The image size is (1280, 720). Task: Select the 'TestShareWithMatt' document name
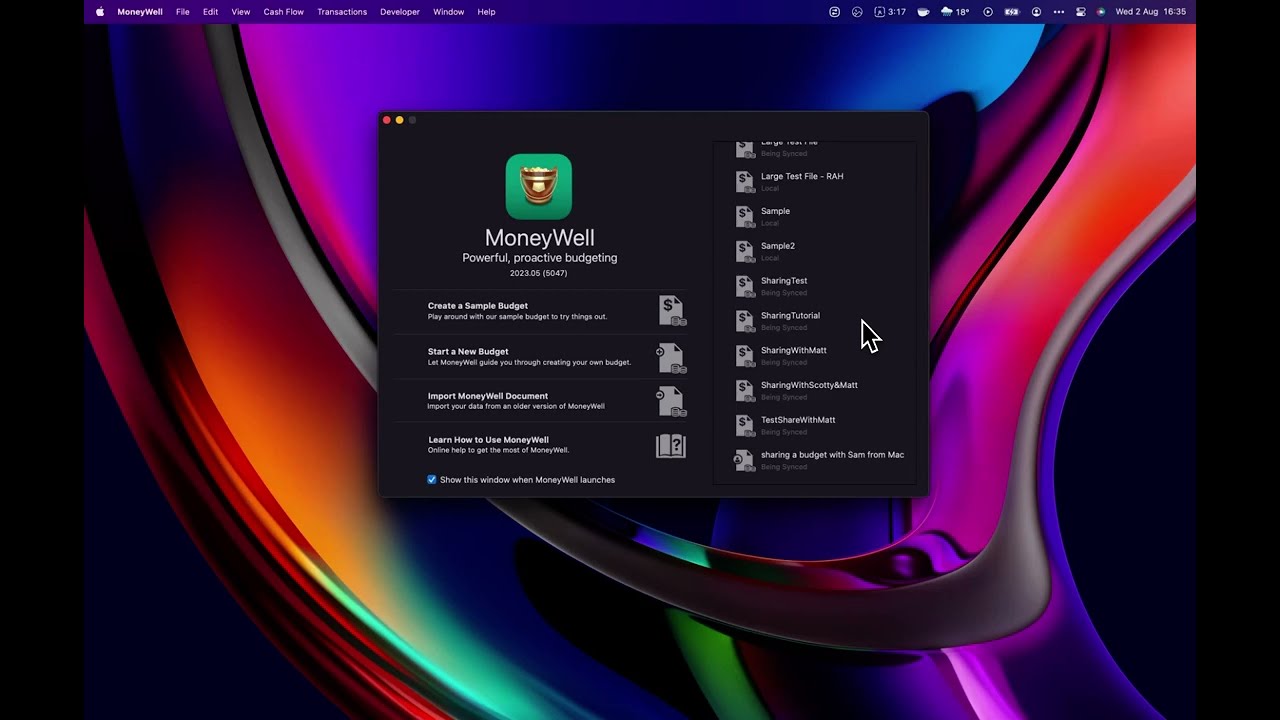pos(798,420)
